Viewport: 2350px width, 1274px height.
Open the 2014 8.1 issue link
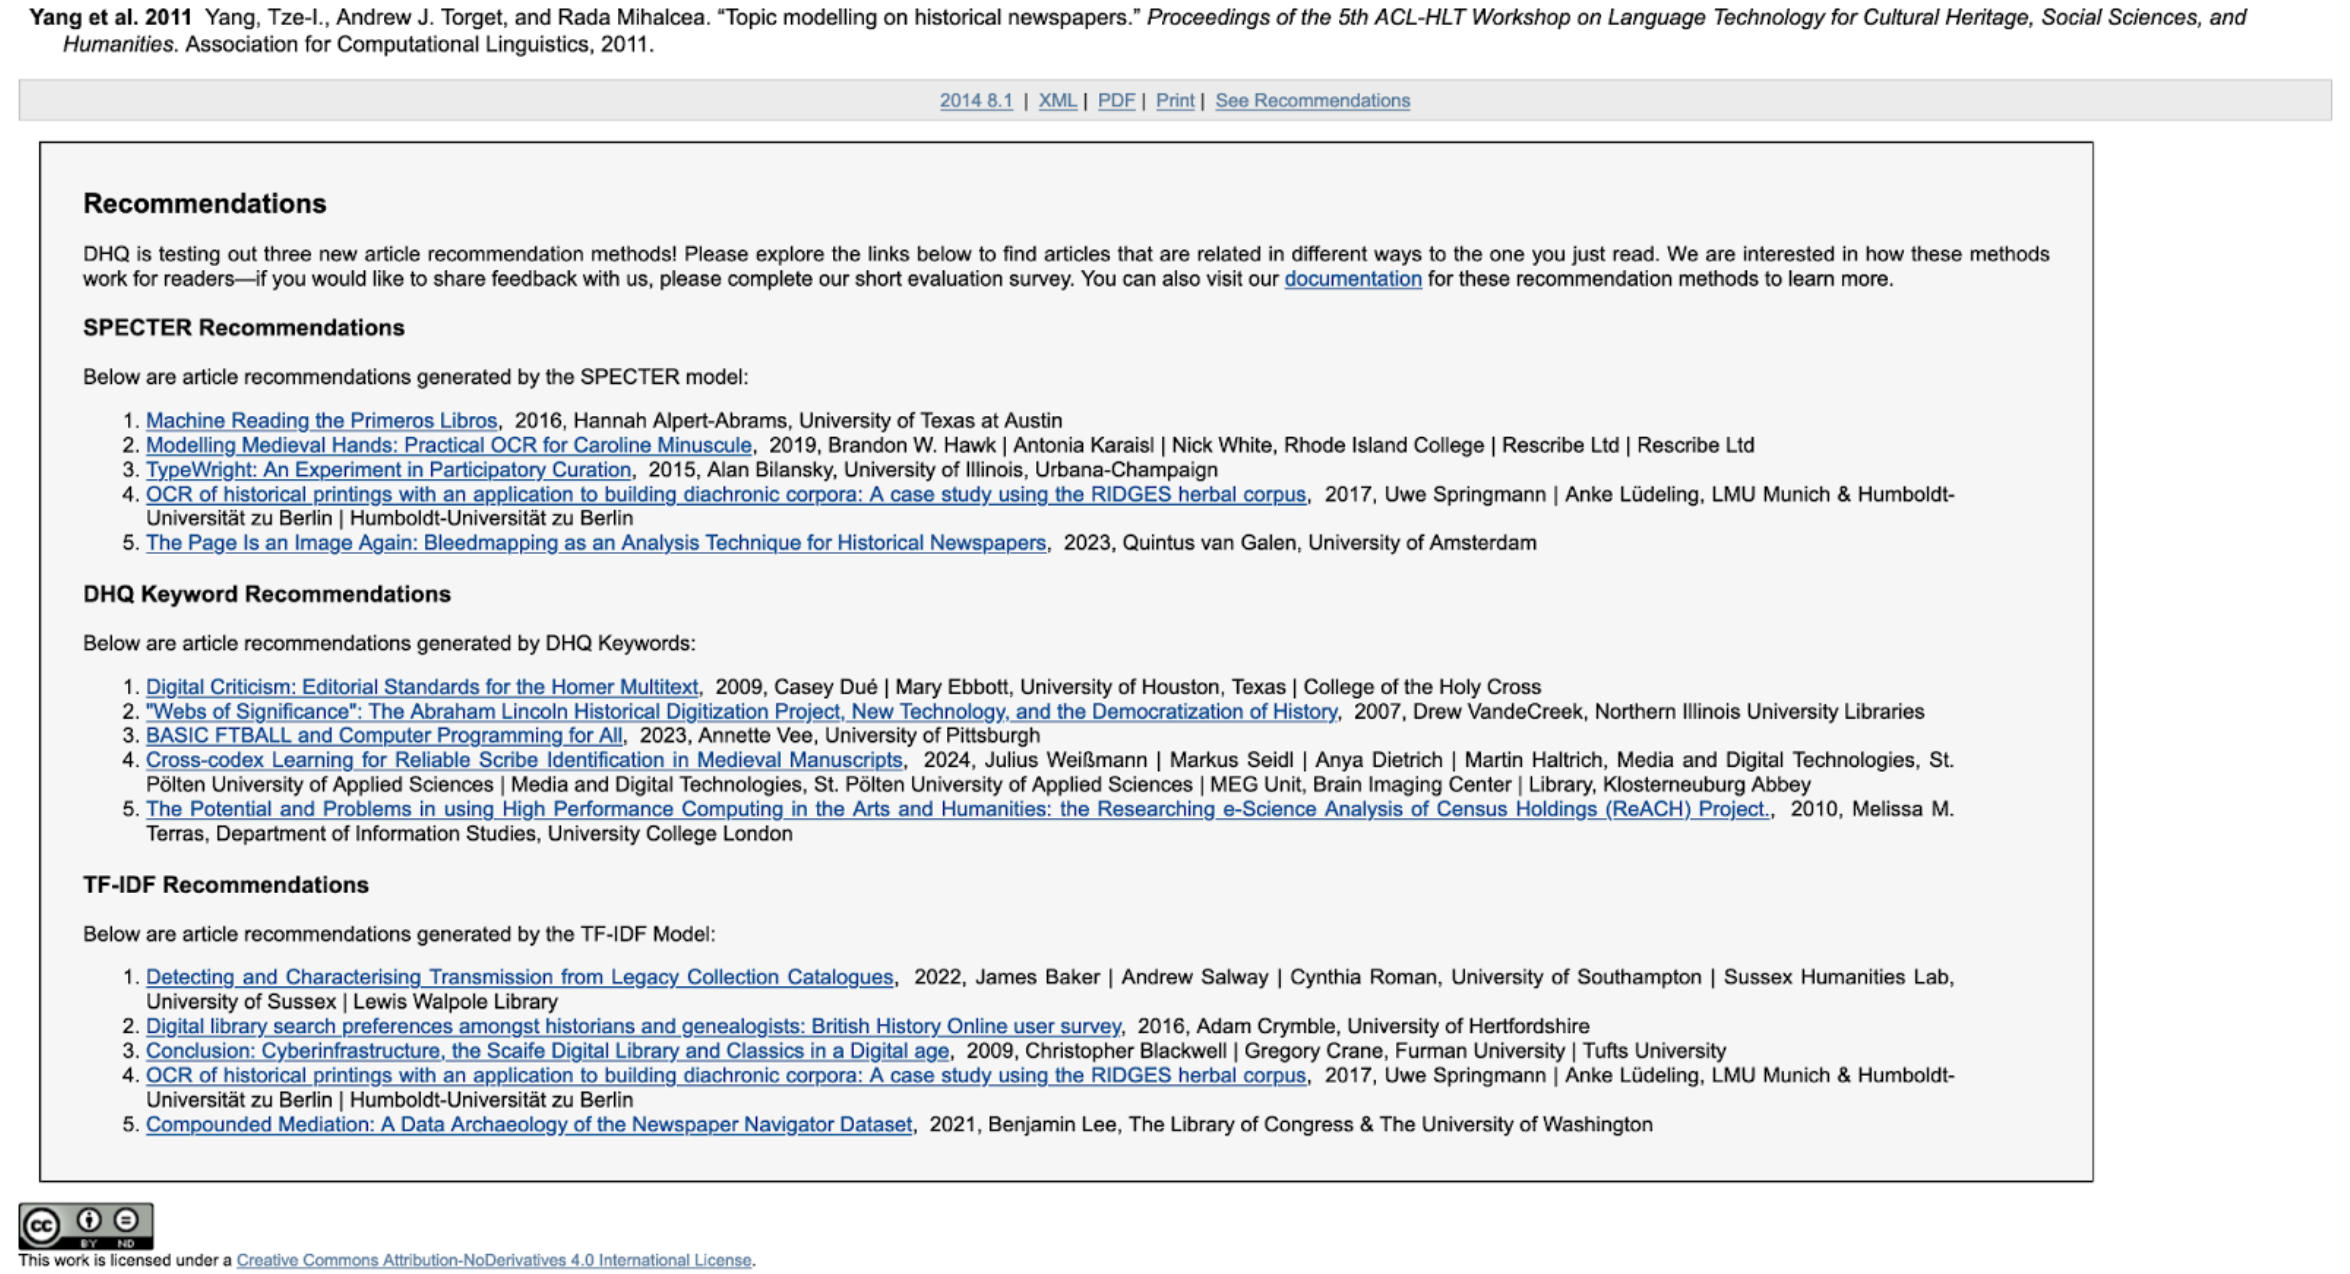coord(975,101)
